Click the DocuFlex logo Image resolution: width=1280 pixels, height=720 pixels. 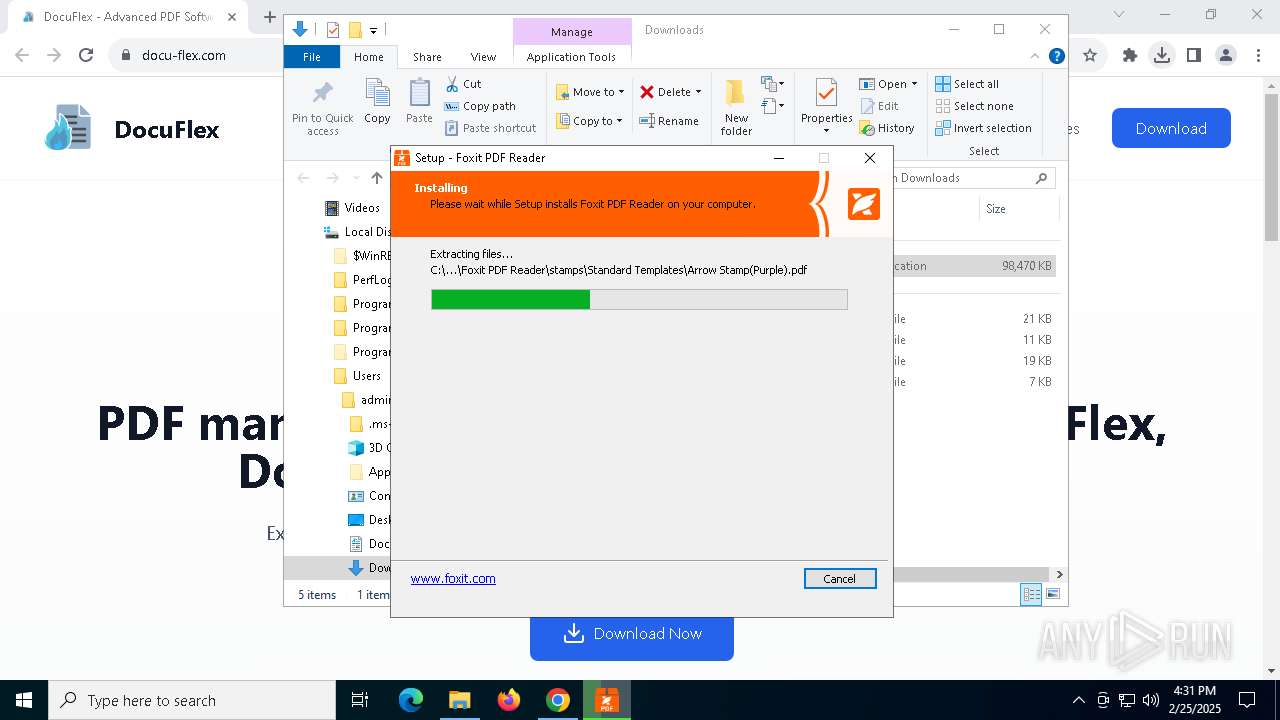132,128
